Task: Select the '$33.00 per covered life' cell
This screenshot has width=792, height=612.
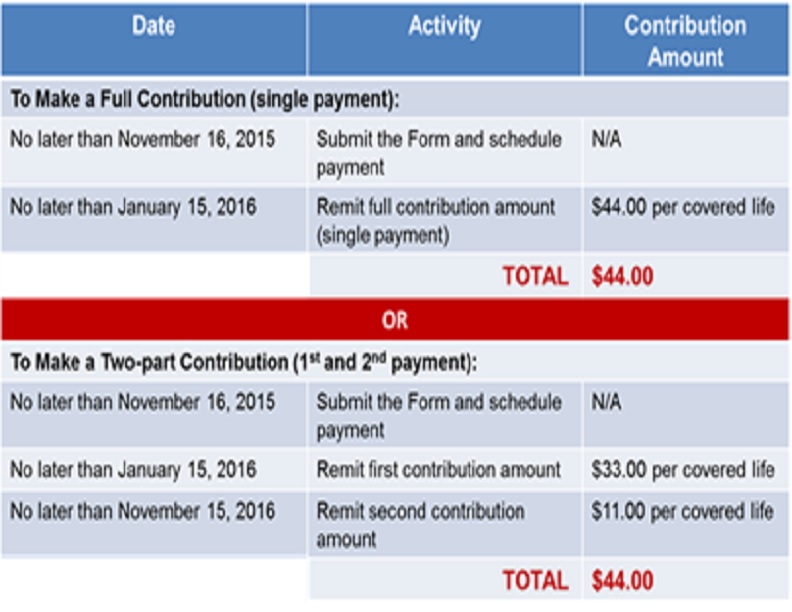Action: point(683,469)
